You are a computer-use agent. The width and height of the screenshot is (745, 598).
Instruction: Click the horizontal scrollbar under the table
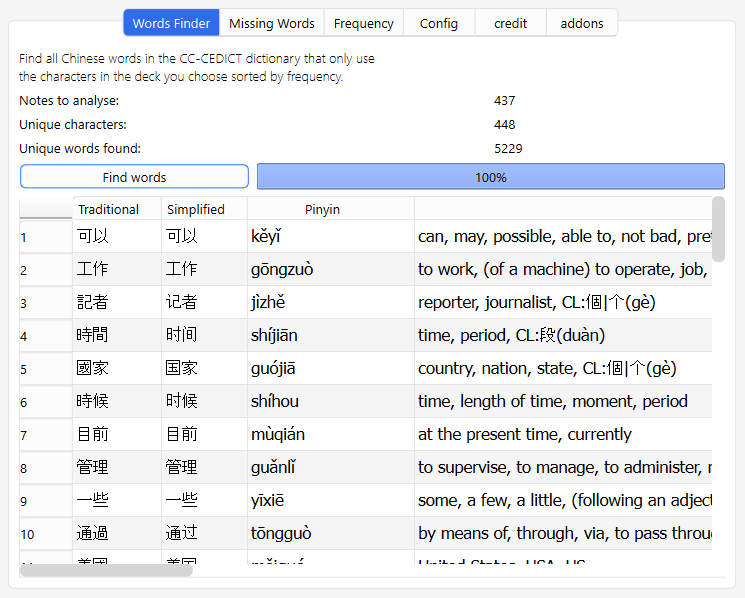106,570
